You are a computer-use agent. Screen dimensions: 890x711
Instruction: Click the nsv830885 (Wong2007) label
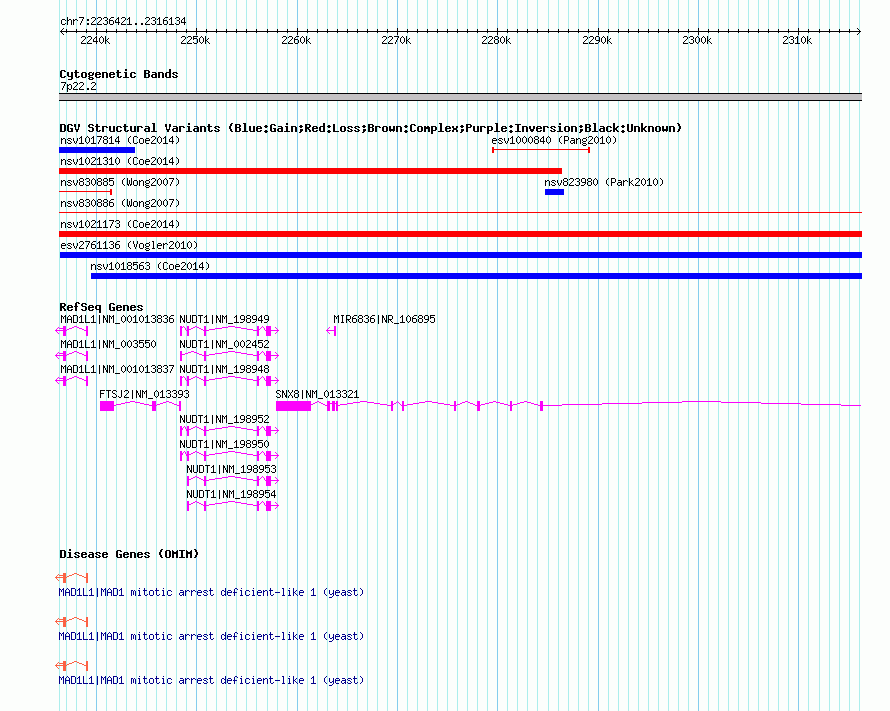pyautogui.click(x=120, y=182)
